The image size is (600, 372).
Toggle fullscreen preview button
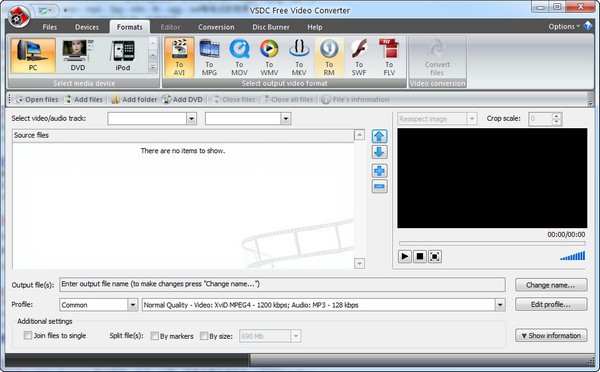click(x=435, y=256)
